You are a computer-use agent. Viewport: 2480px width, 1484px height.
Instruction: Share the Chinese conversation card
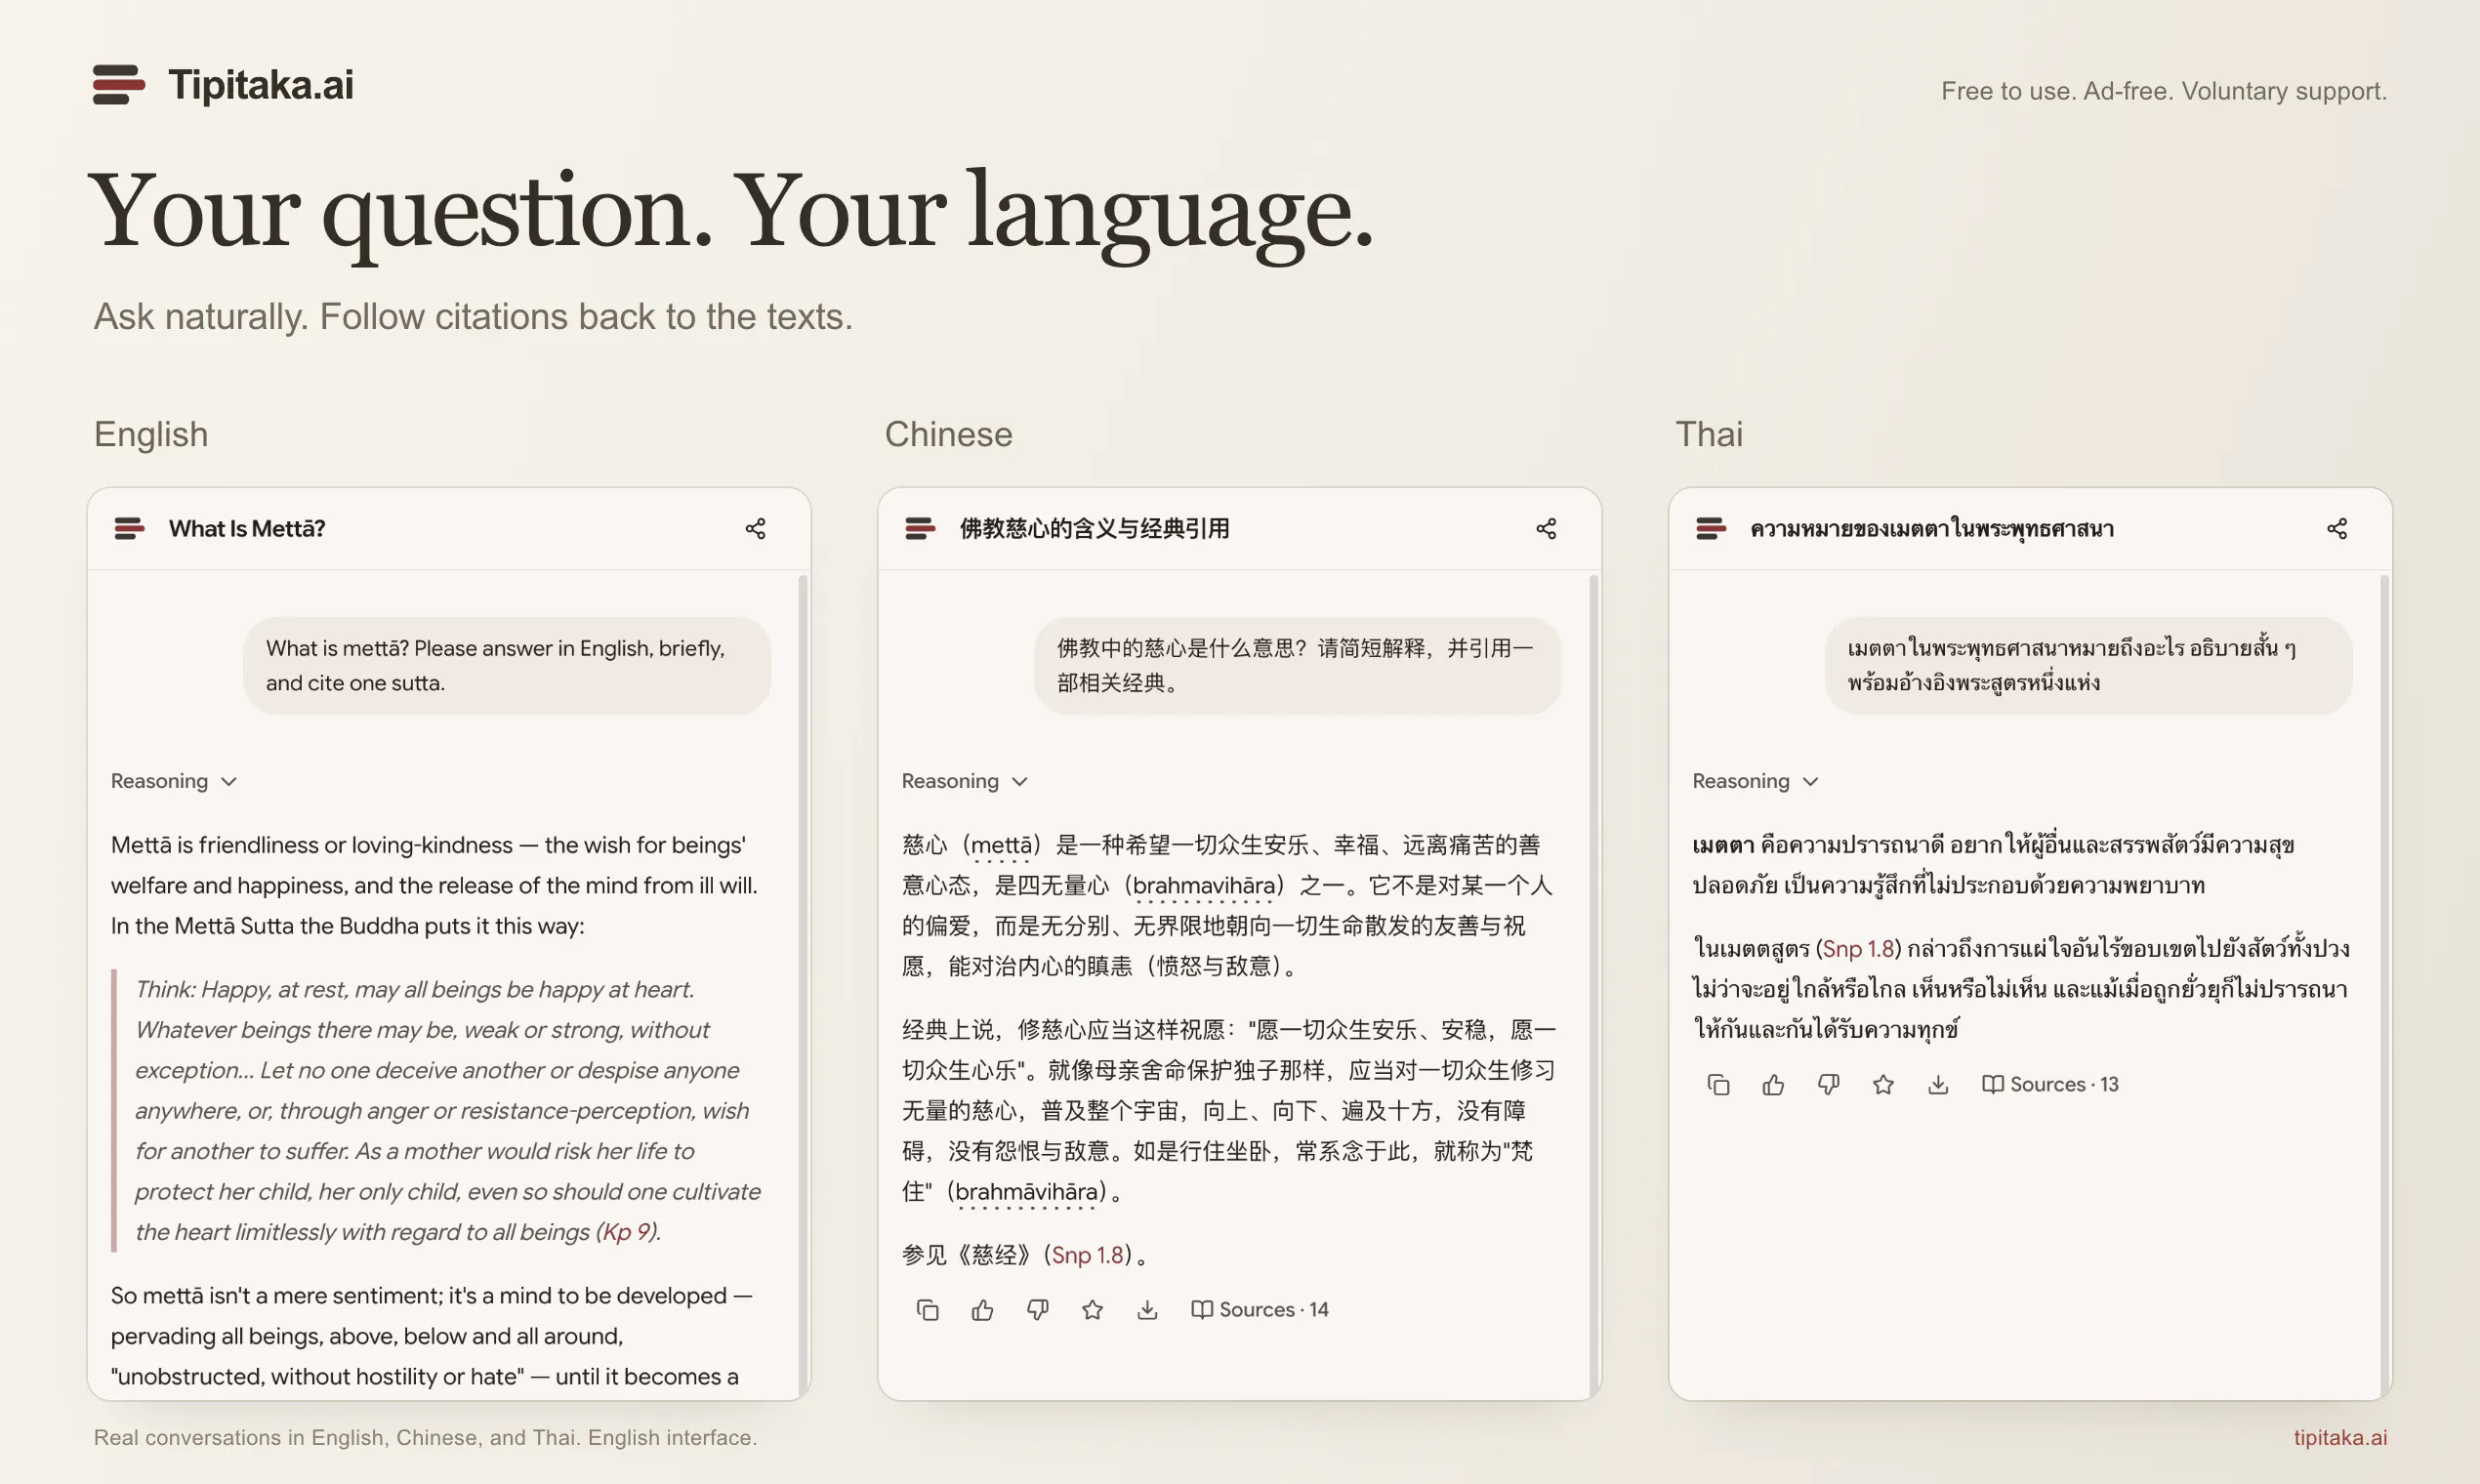point(1546,529)
